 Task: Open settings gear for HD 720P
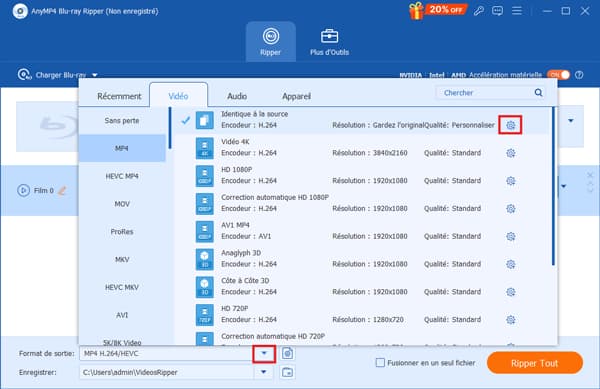click(510, 319)
